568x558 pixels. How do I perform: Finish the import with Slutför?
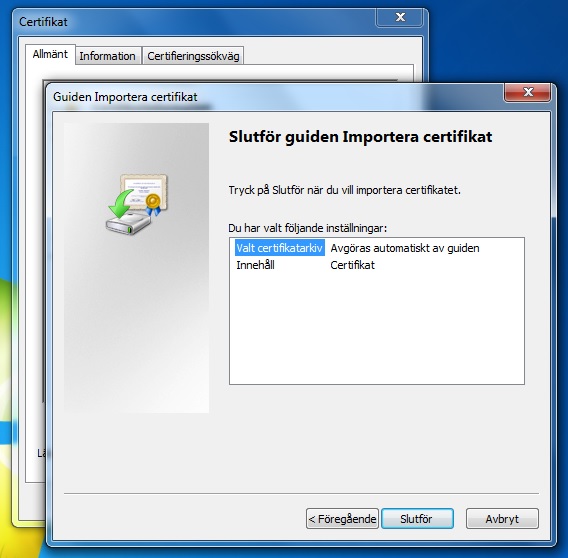point(417,519)
